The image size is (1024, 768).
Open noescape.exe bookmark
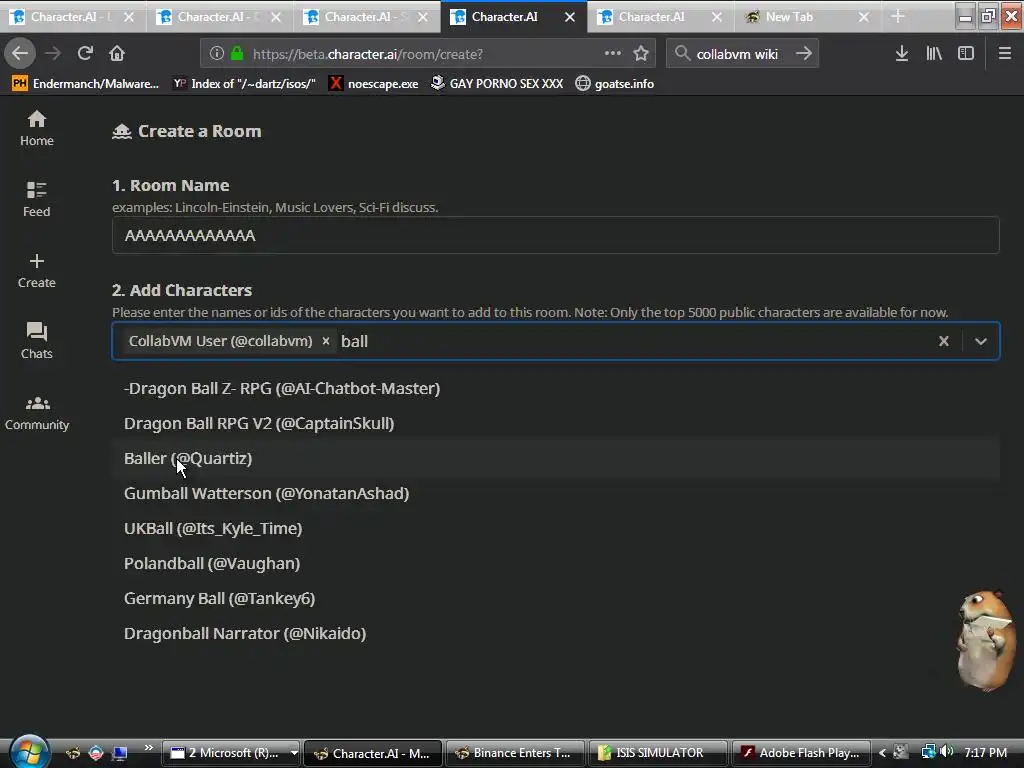tap(374, 84)
